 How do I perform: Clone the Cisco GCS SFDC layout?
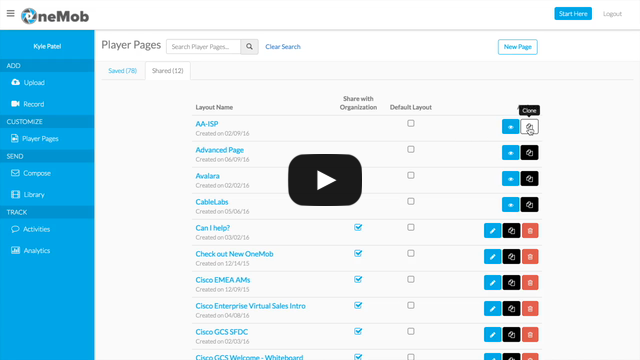coord(511,335)
